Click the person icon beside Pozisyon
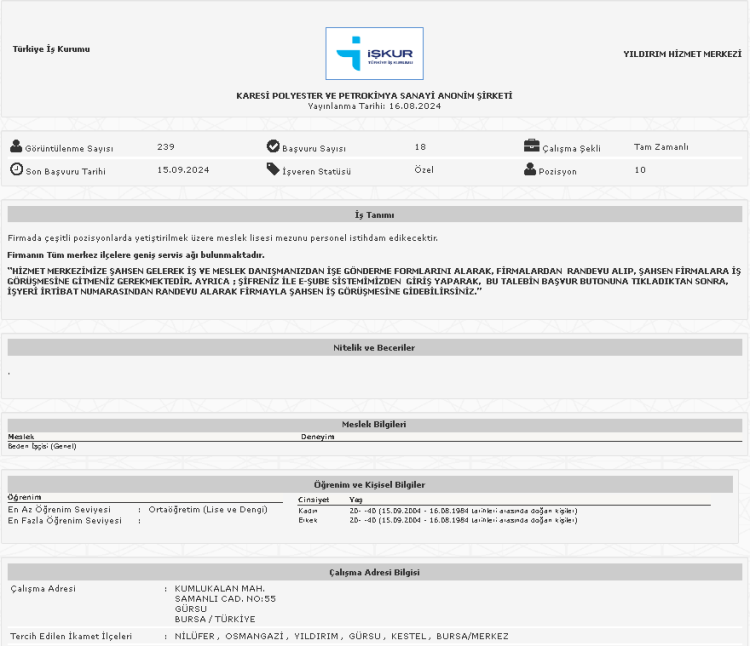The image size is (750, 646). (x=530, y=170)
